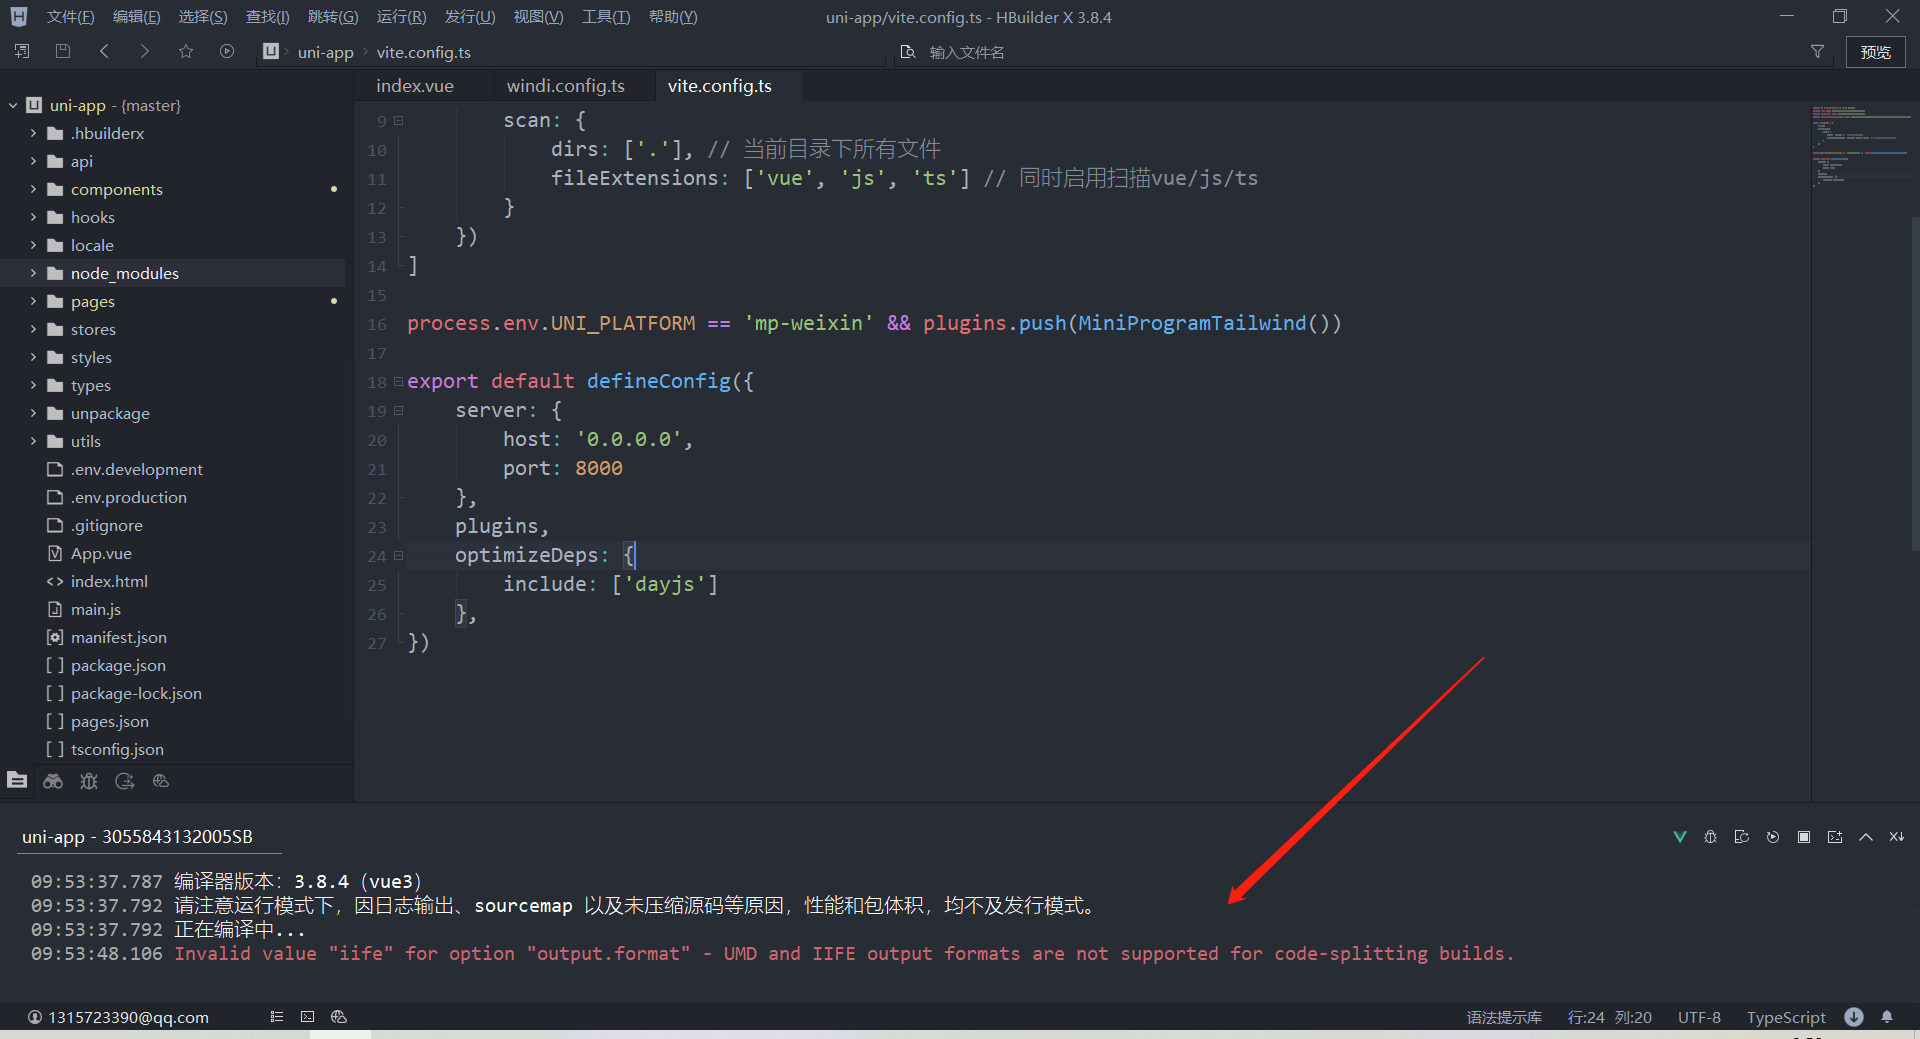Open the 帮助(Y) menu

tap(673, 17)
